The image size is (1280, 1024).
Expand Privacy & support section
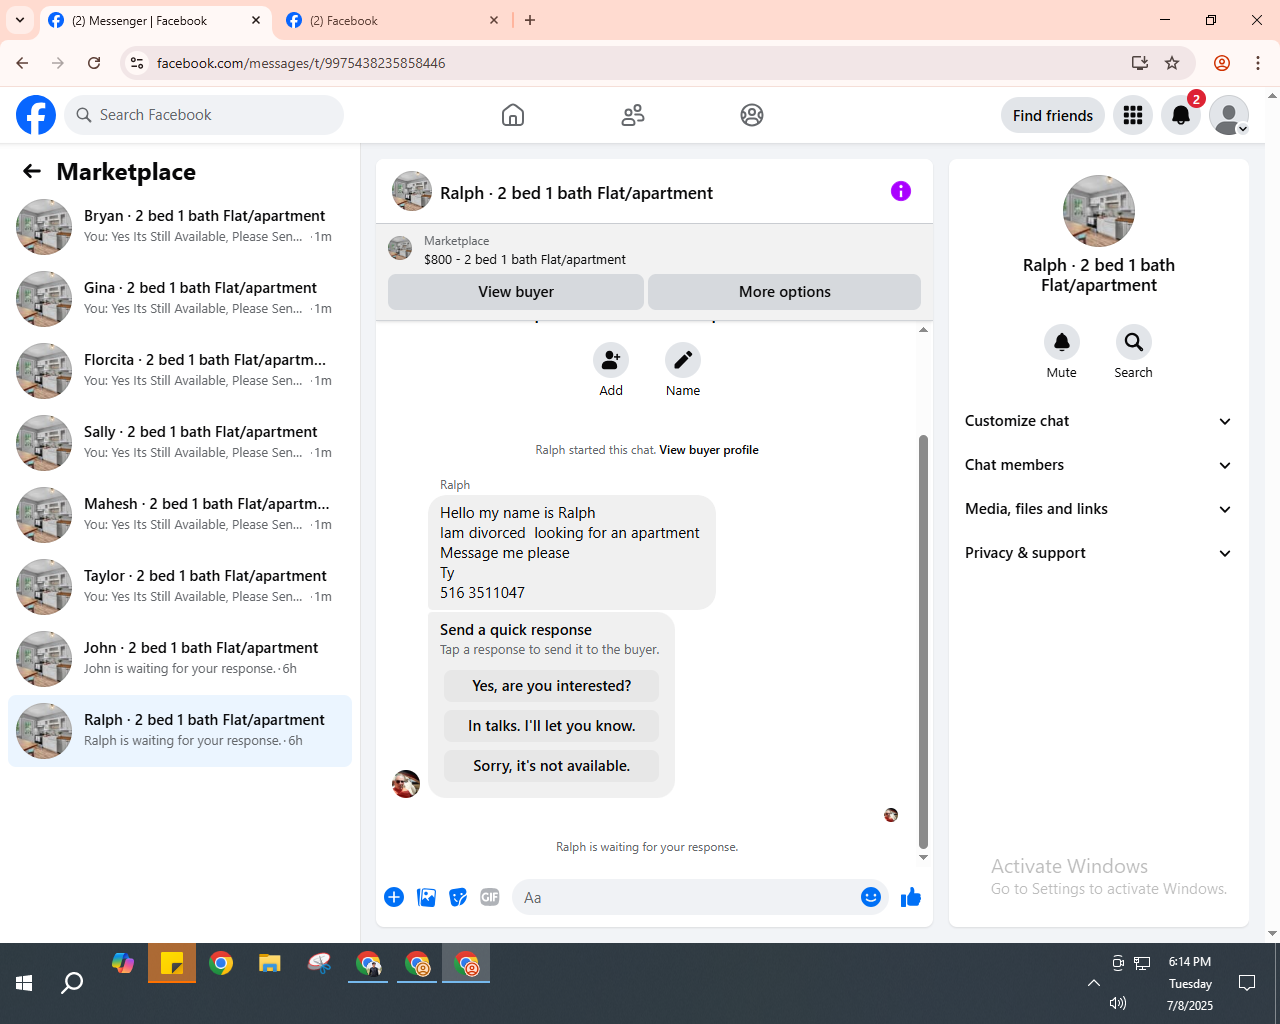1099,553
